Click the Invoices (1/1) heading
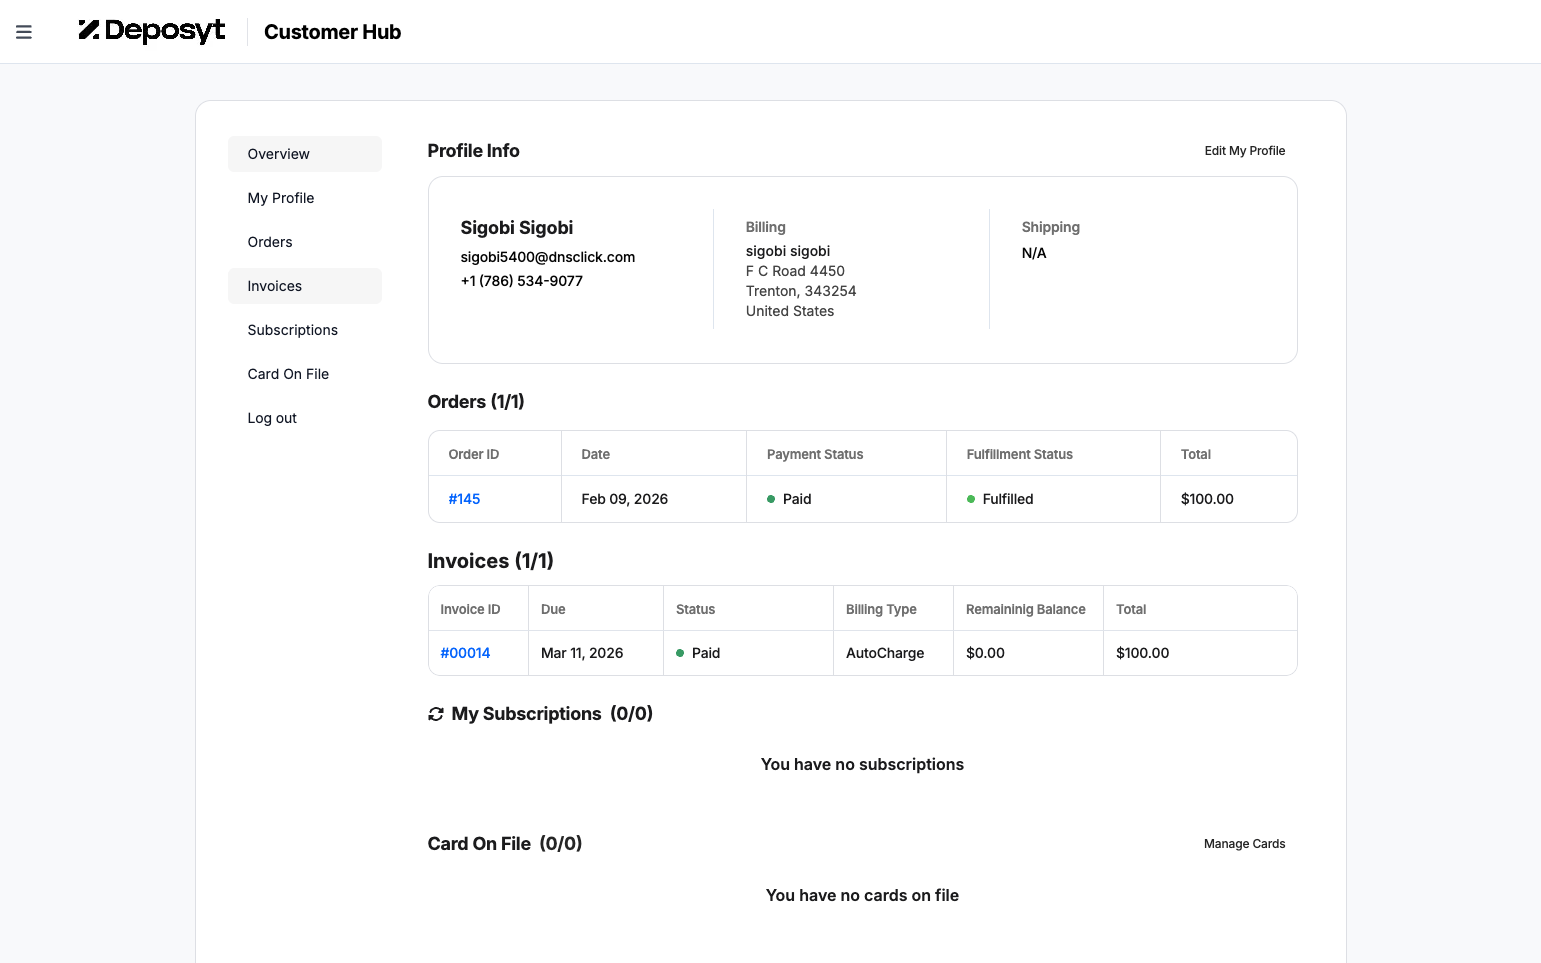 pos(490,561)
